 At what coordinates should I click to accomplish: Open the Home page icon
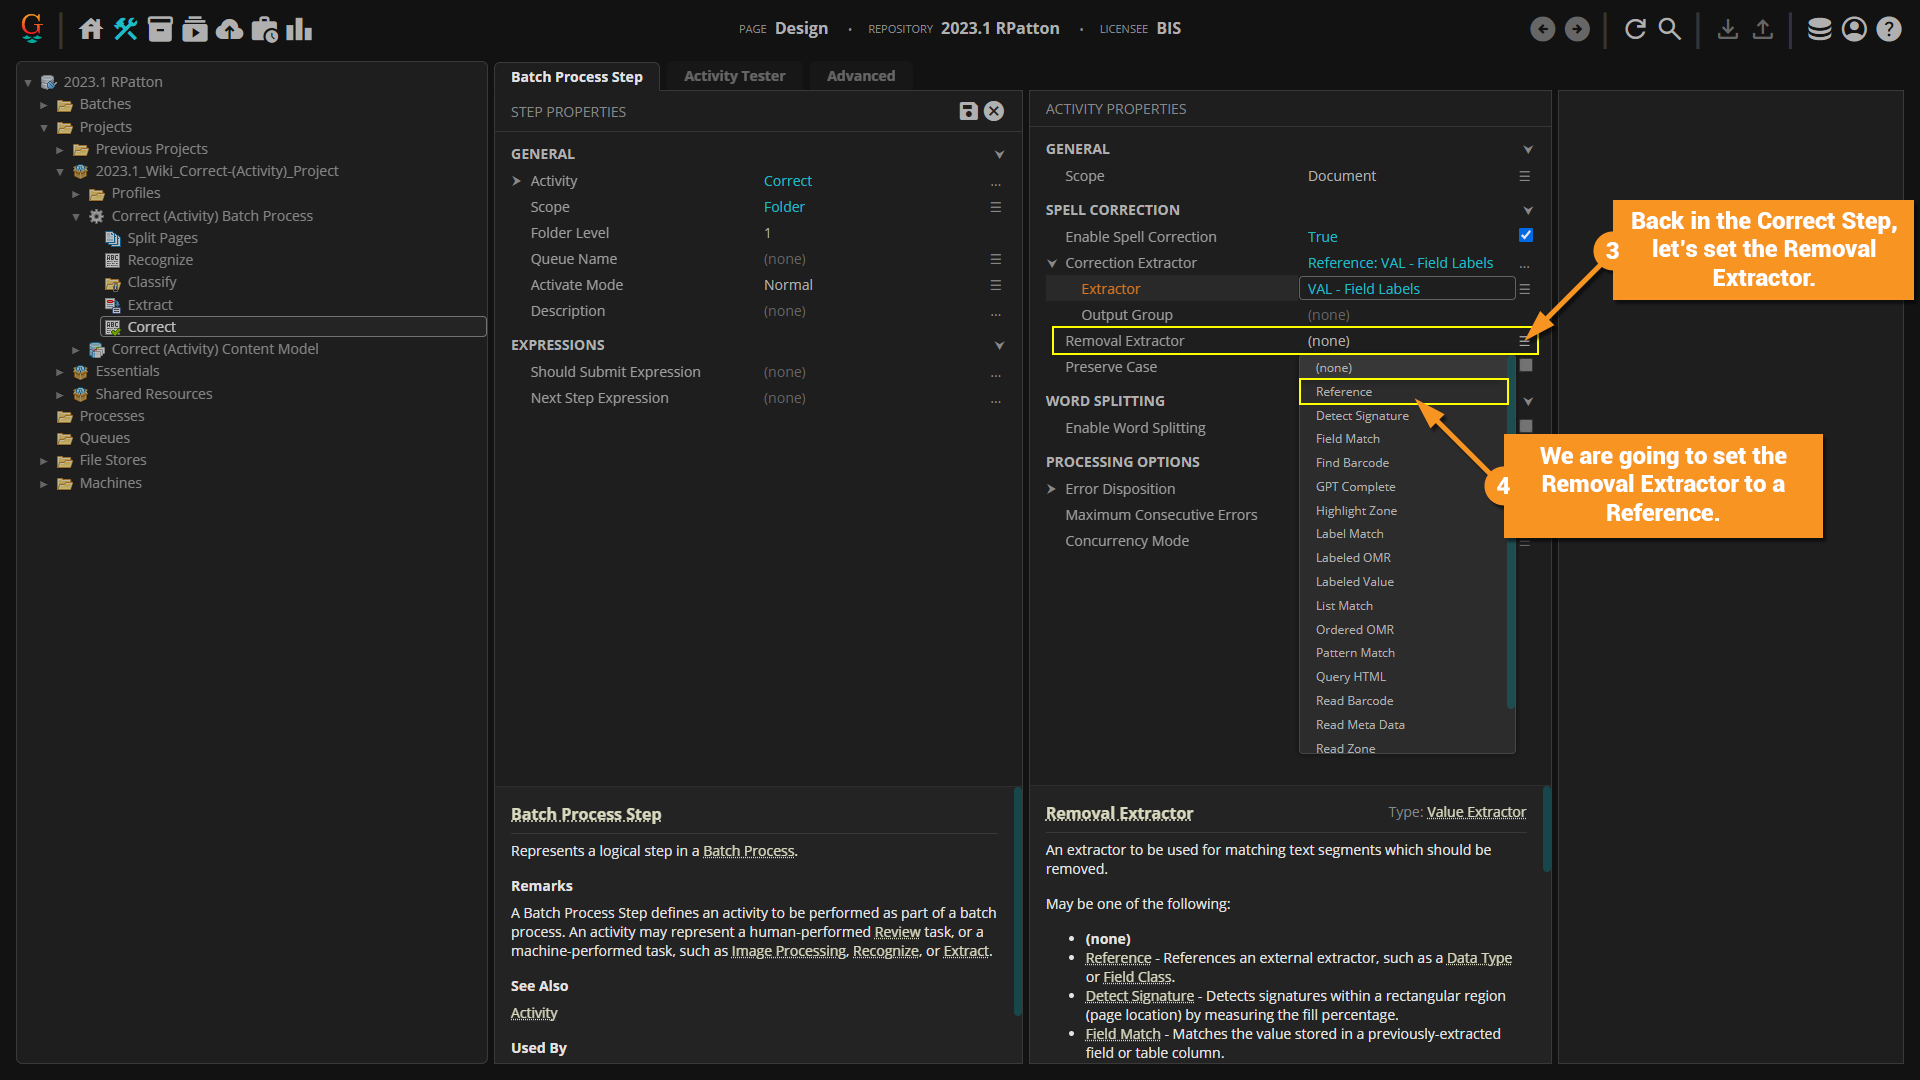pos(91,29)
